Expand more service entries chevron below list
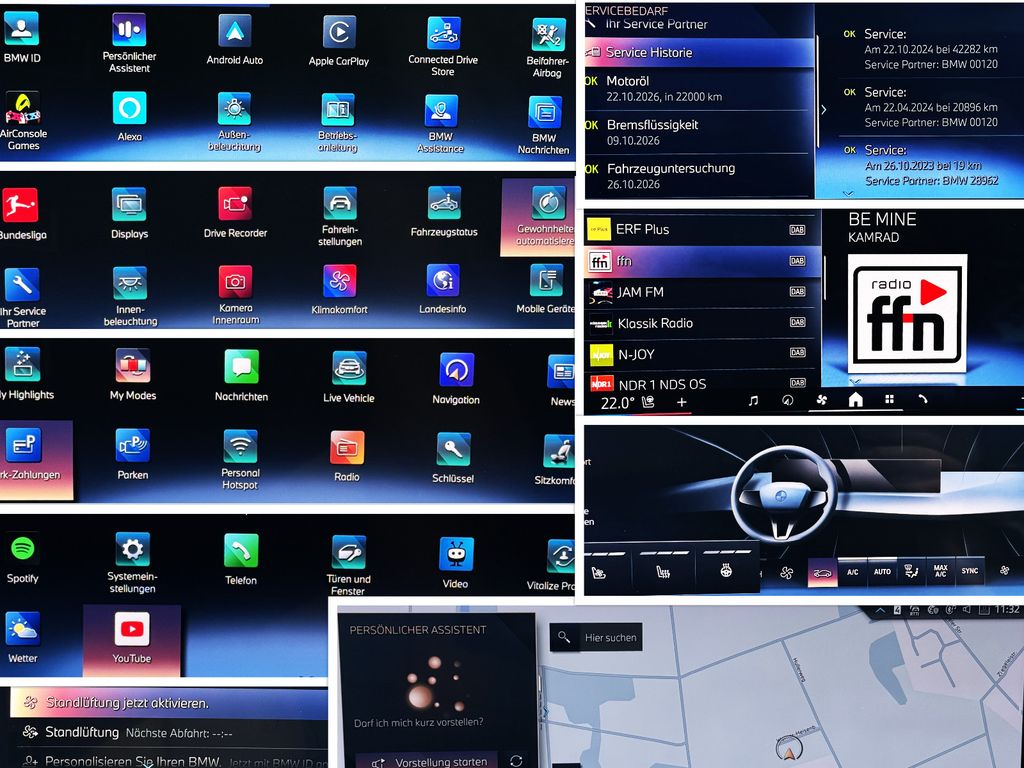The height and width of the screenshot is (768, 1024). (848, 193)
